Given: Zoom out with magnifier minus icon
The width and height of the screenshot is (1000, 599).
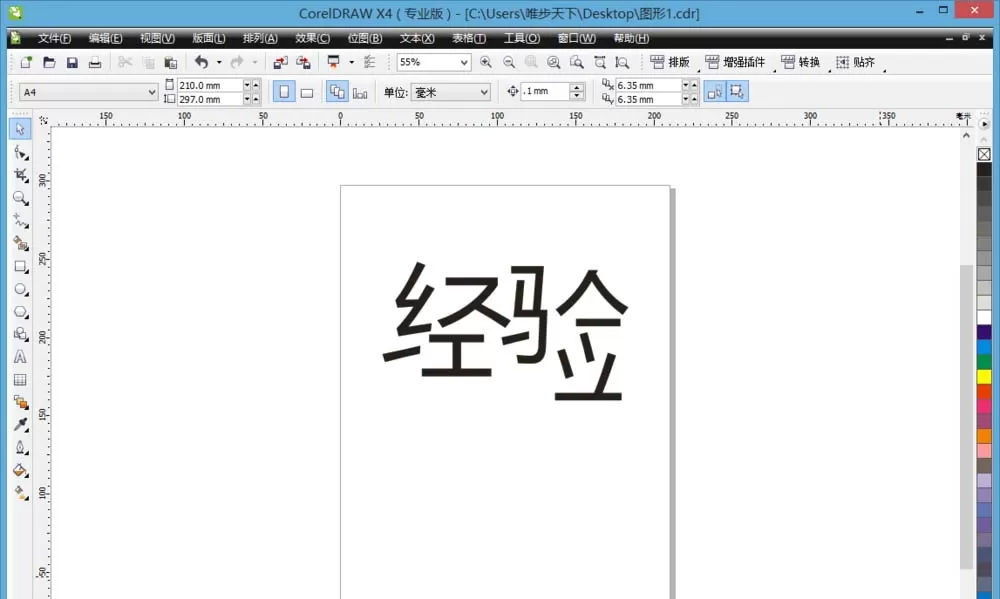Looking at the screenshot, I should 509,62.
